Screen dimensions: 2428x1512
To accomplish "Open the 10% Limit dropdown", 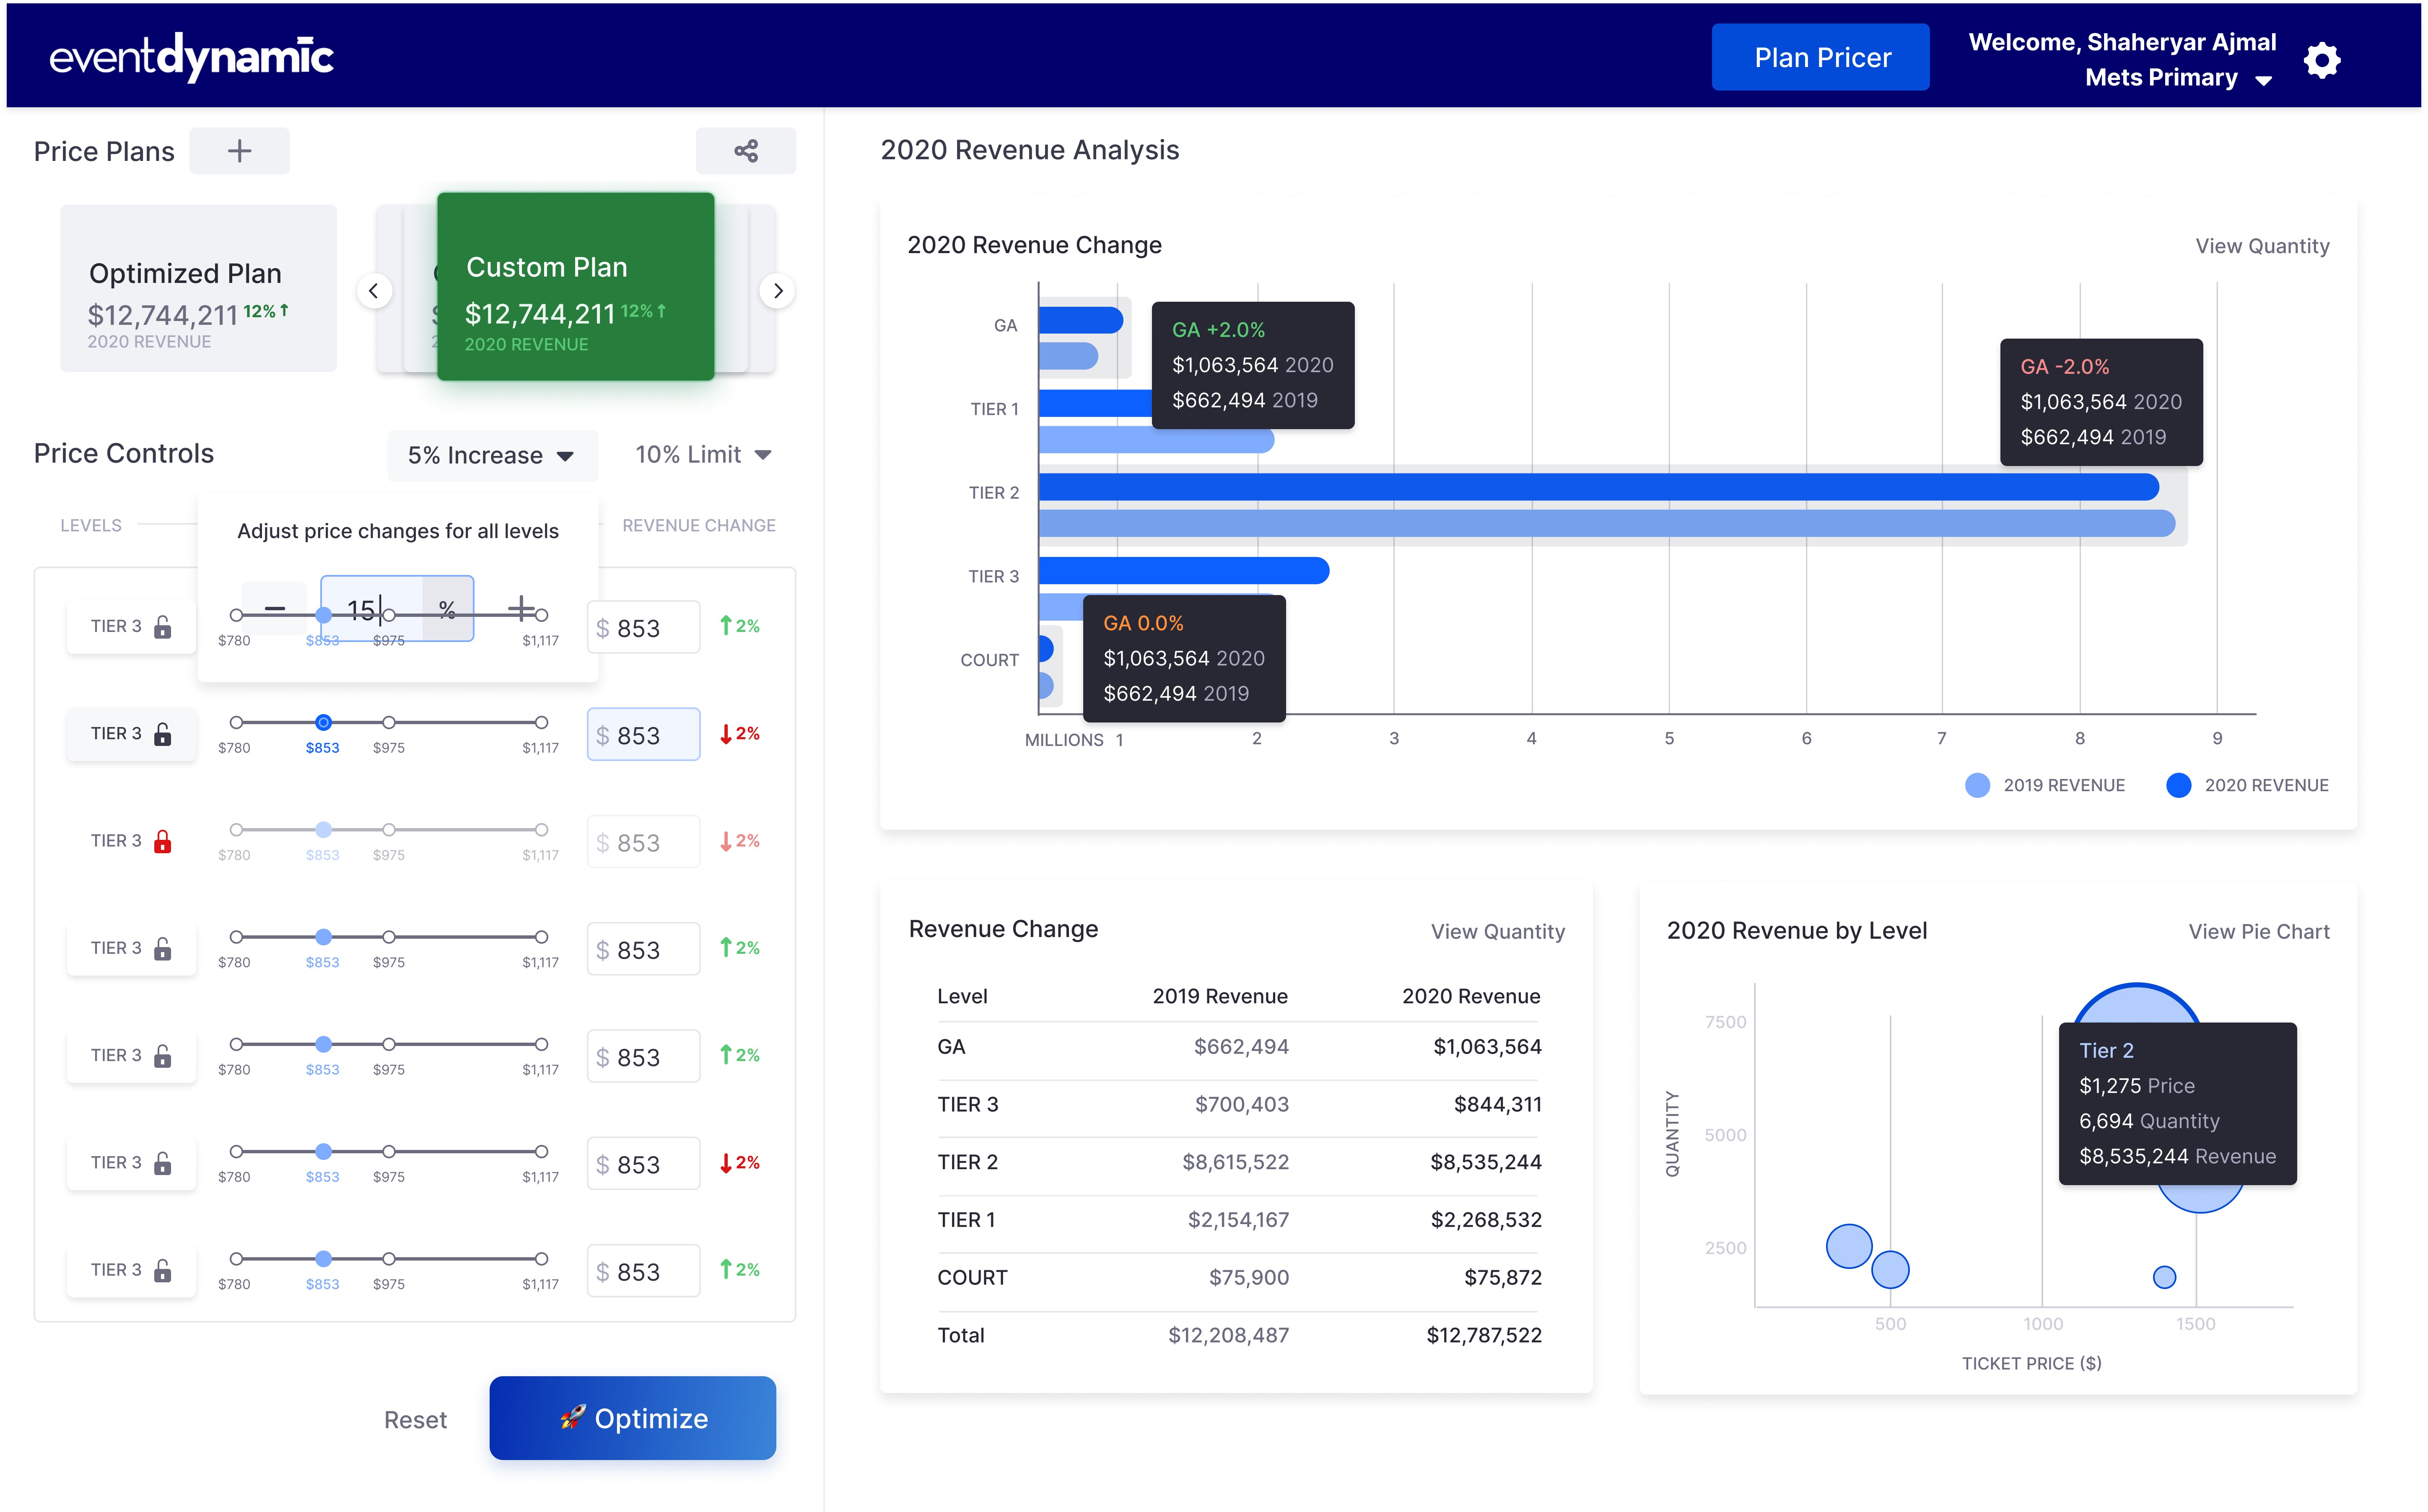I will (x=703, y=455).
